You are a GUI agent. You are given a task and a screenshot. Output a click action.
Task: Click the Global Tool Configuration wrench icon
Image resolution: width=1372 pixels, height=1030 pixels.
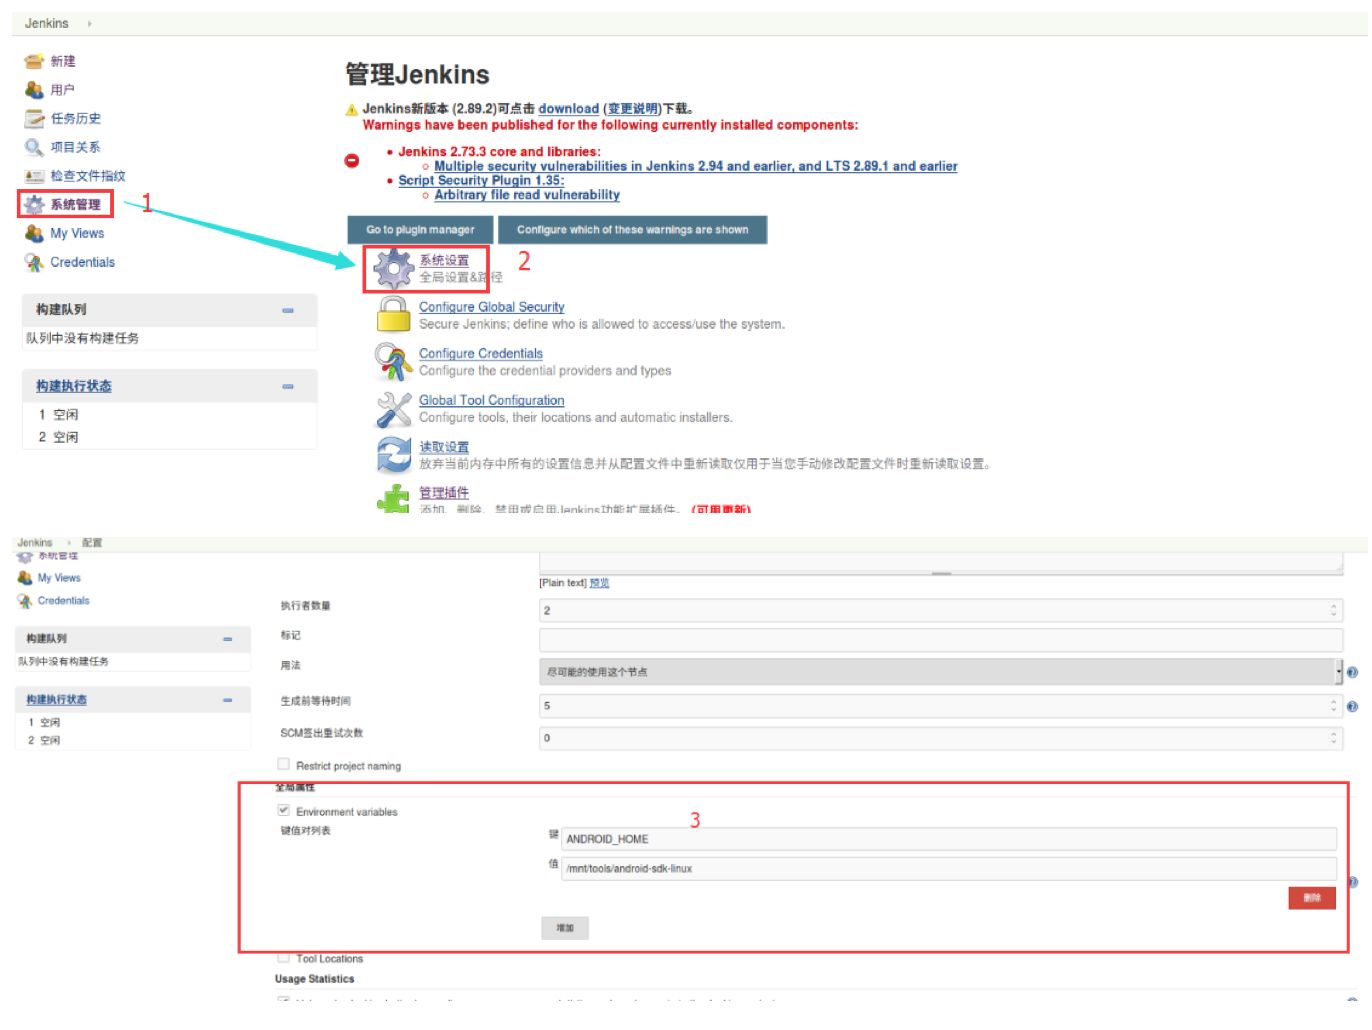click(x=393, y=409)
